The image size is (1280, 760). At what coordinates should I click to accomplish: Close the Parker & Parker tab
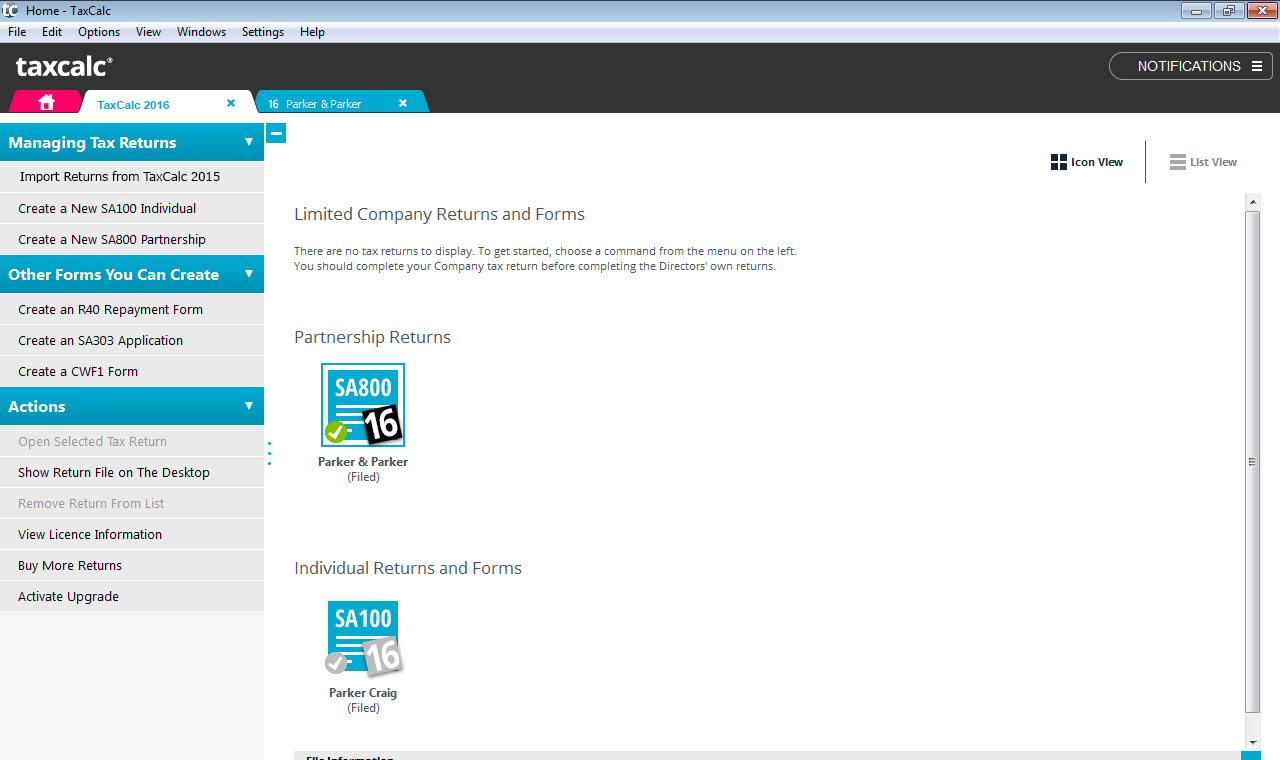tap(403, 103)
